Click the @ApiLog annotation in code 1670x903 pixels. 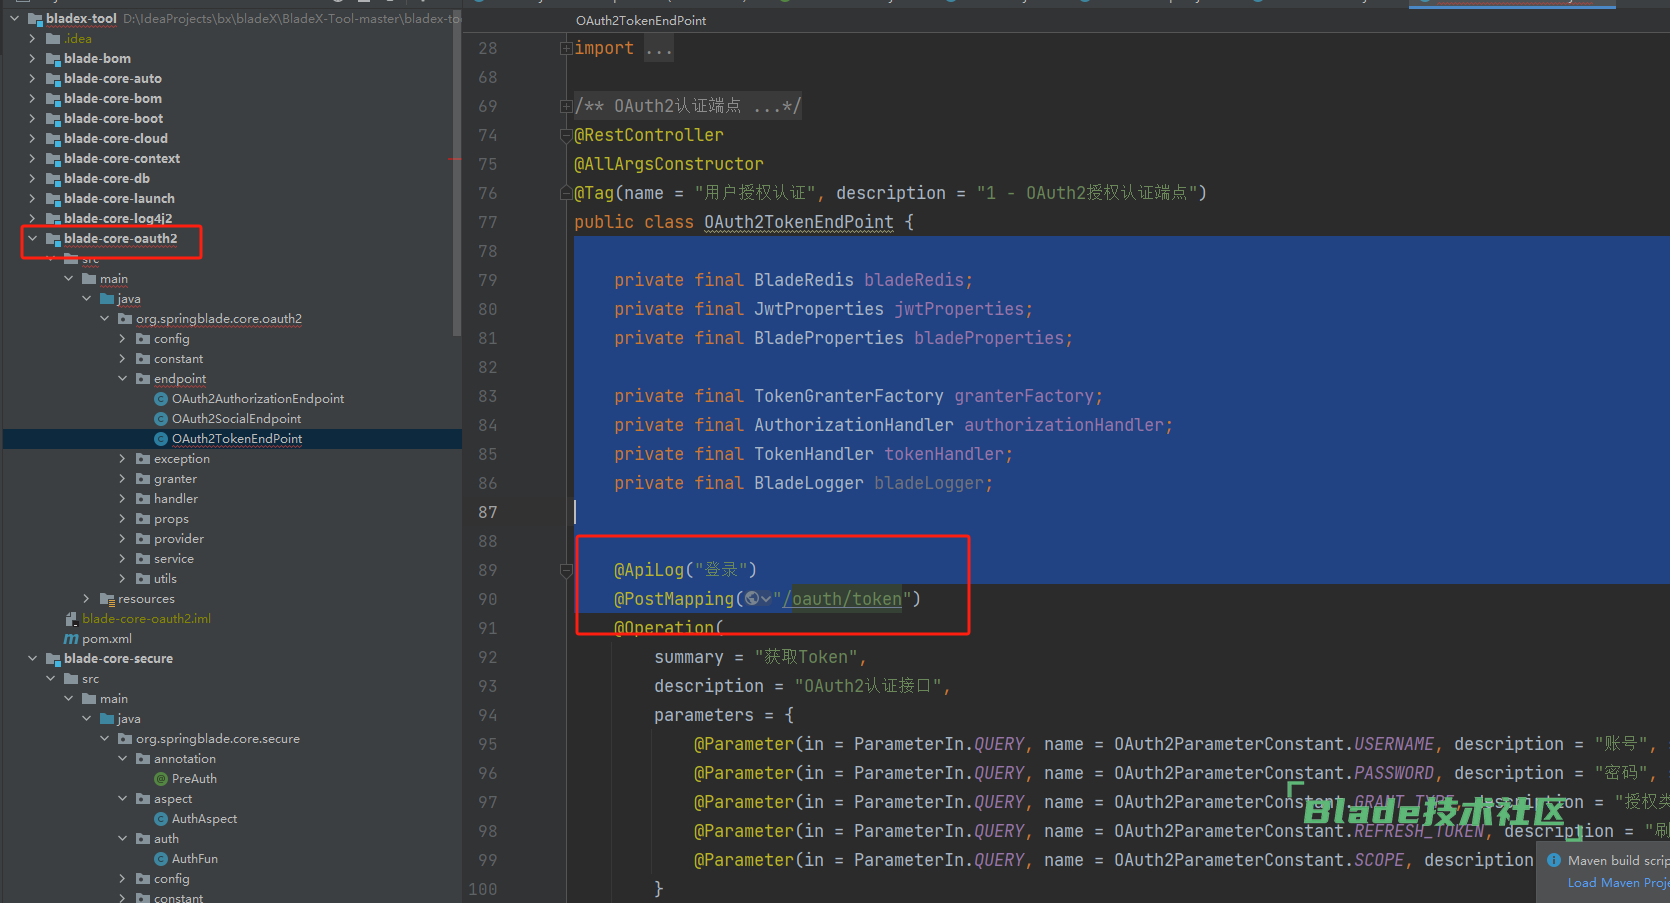click(x=649, y=570)
